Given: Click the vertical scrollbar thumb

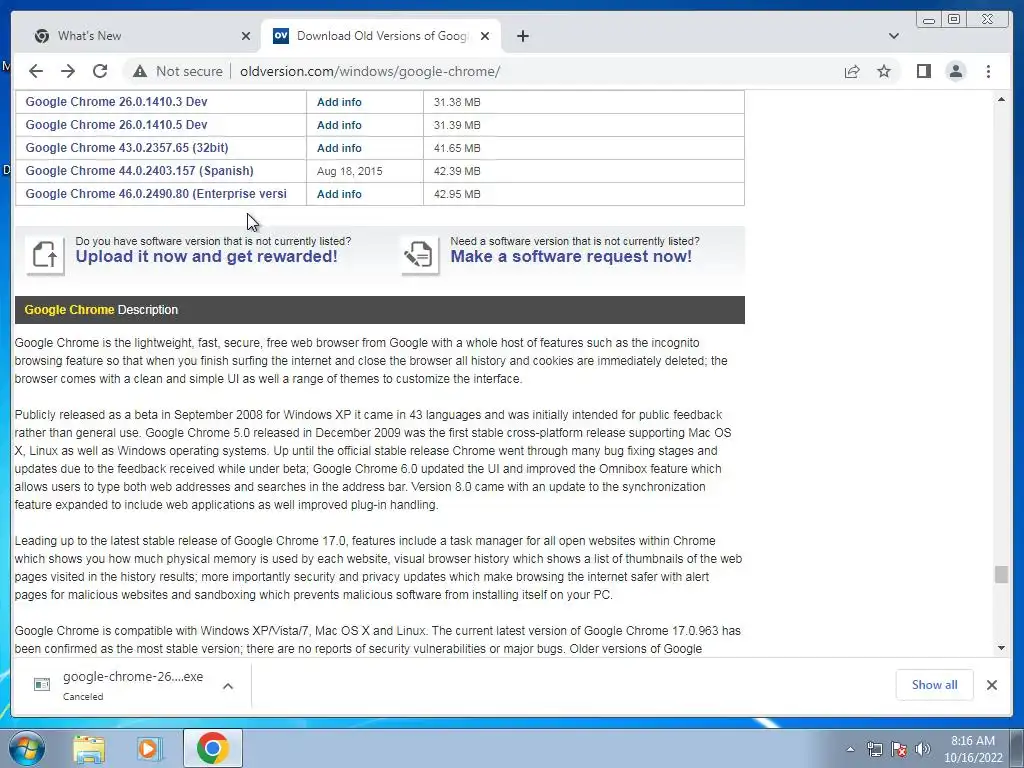Looking at the screenshot, I should pos(1001,574).
